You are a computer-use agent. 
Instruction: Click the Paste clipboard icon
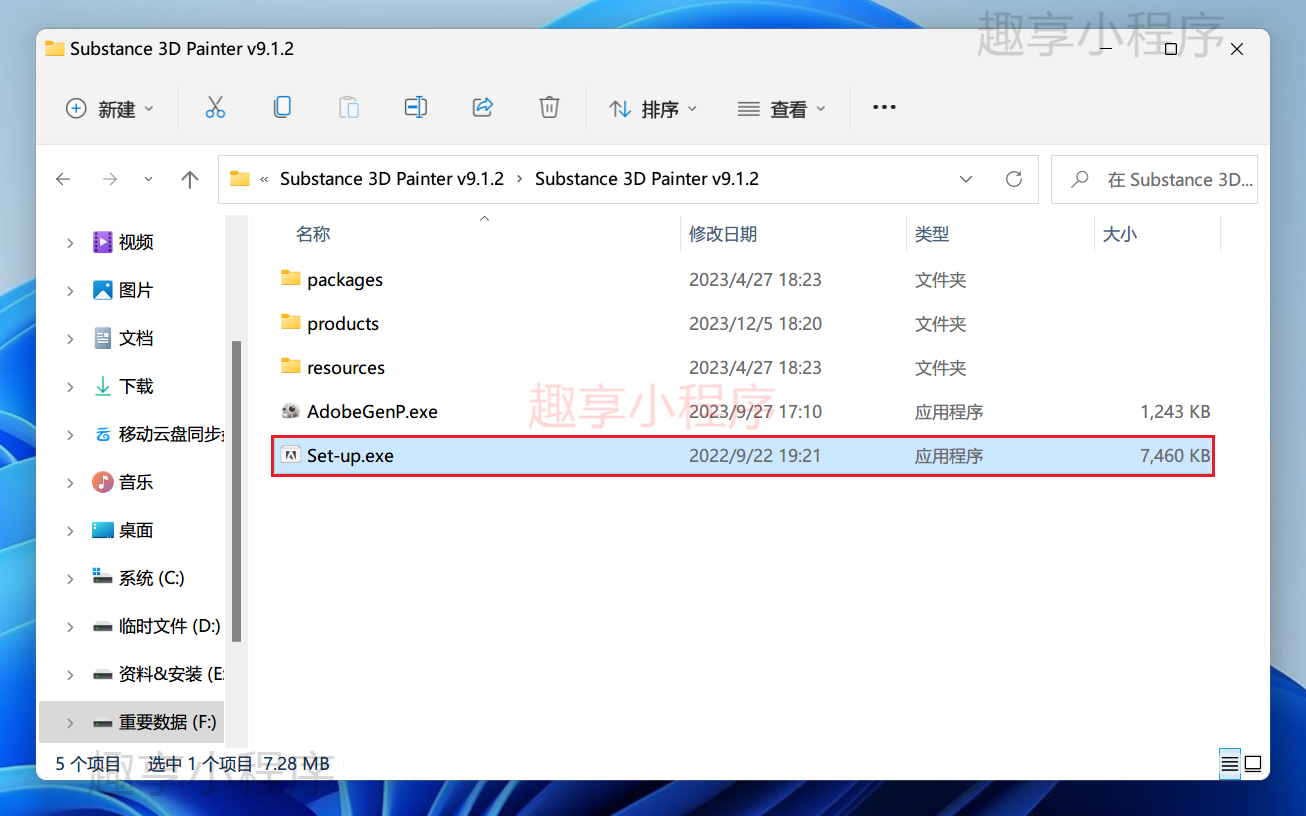(349, 108)
